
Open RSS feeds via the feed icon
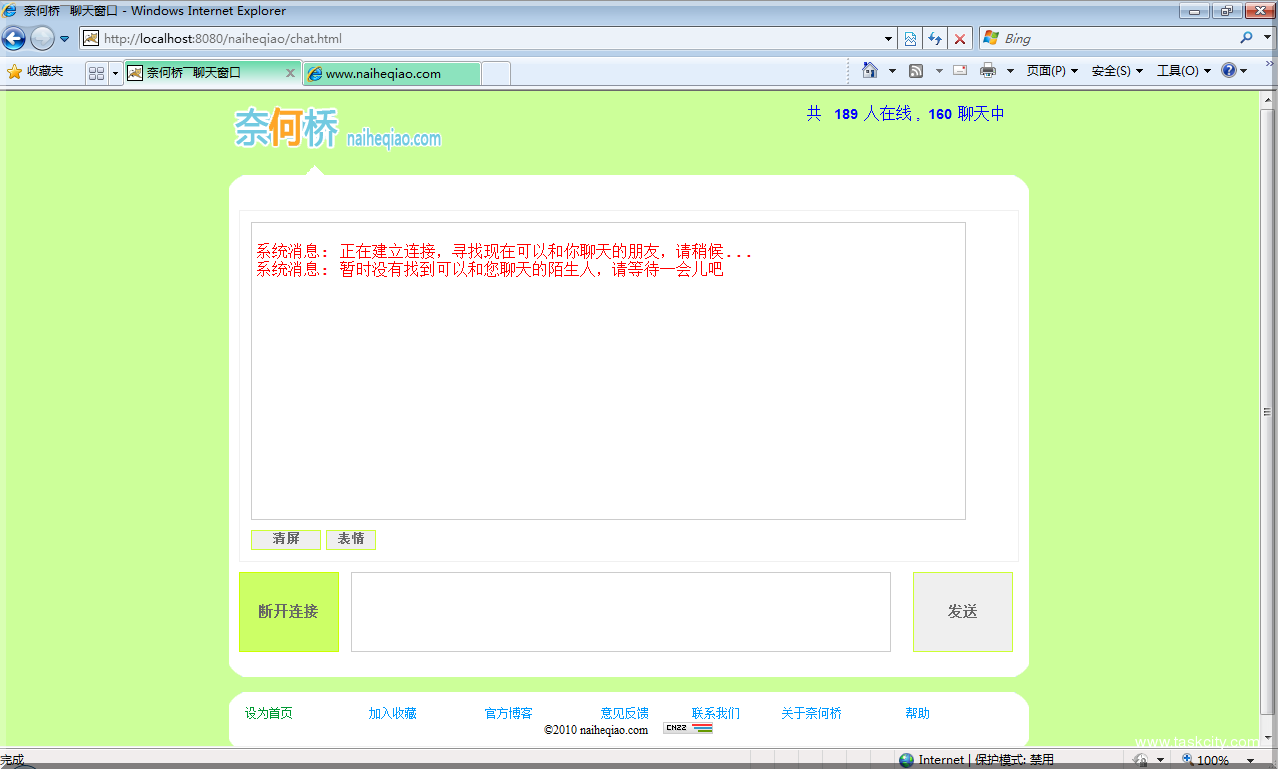(x=915, y=70)
